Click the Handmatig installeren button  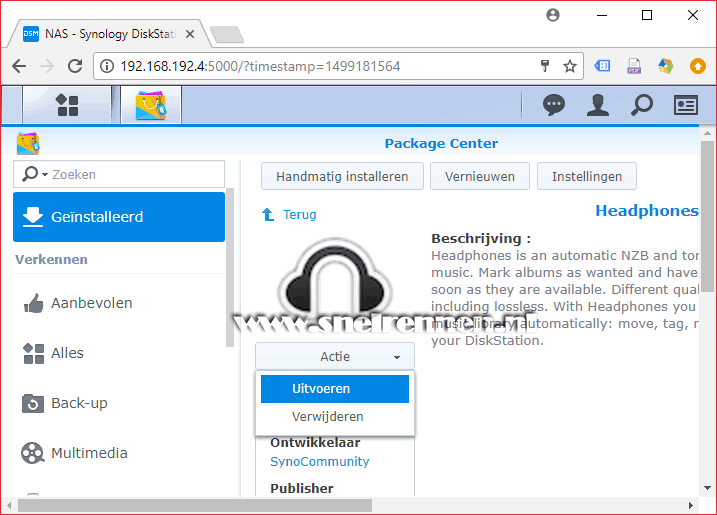[x=342, y=176]
